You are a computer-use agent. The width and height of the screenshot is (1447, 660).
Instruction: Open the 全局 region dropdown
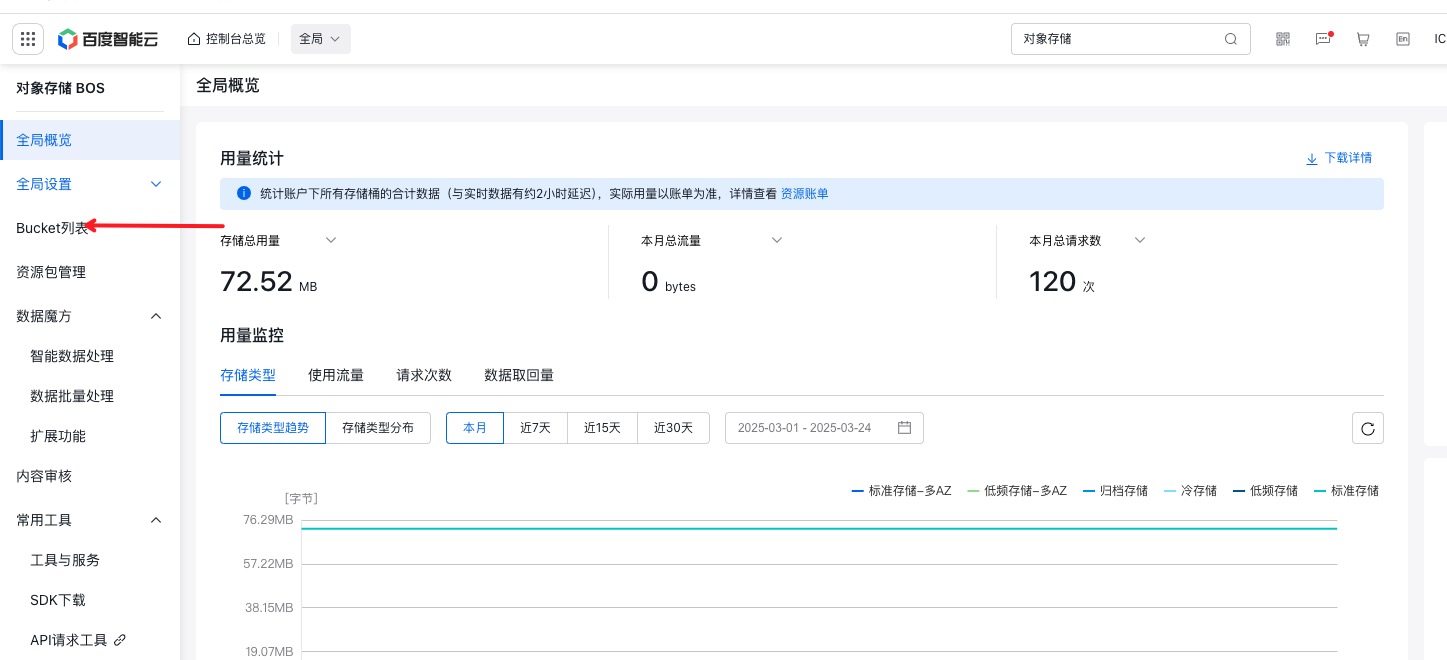pyautogui.click(x=320, y=39)
